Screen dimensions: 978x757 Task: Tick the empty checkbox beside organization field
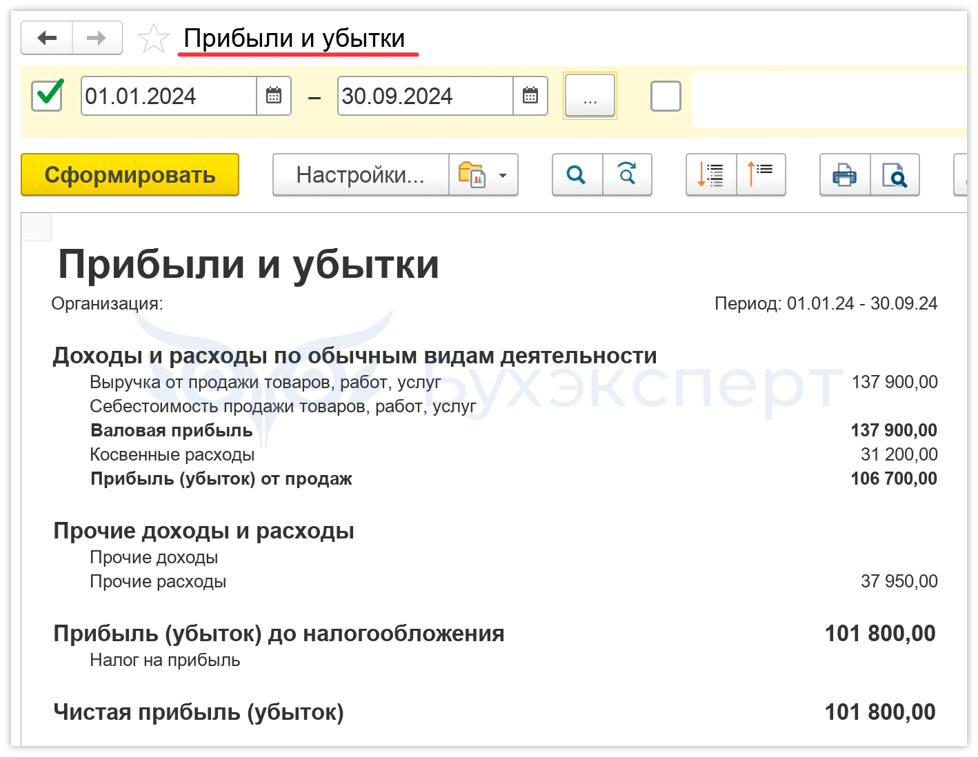coord(665,96)
